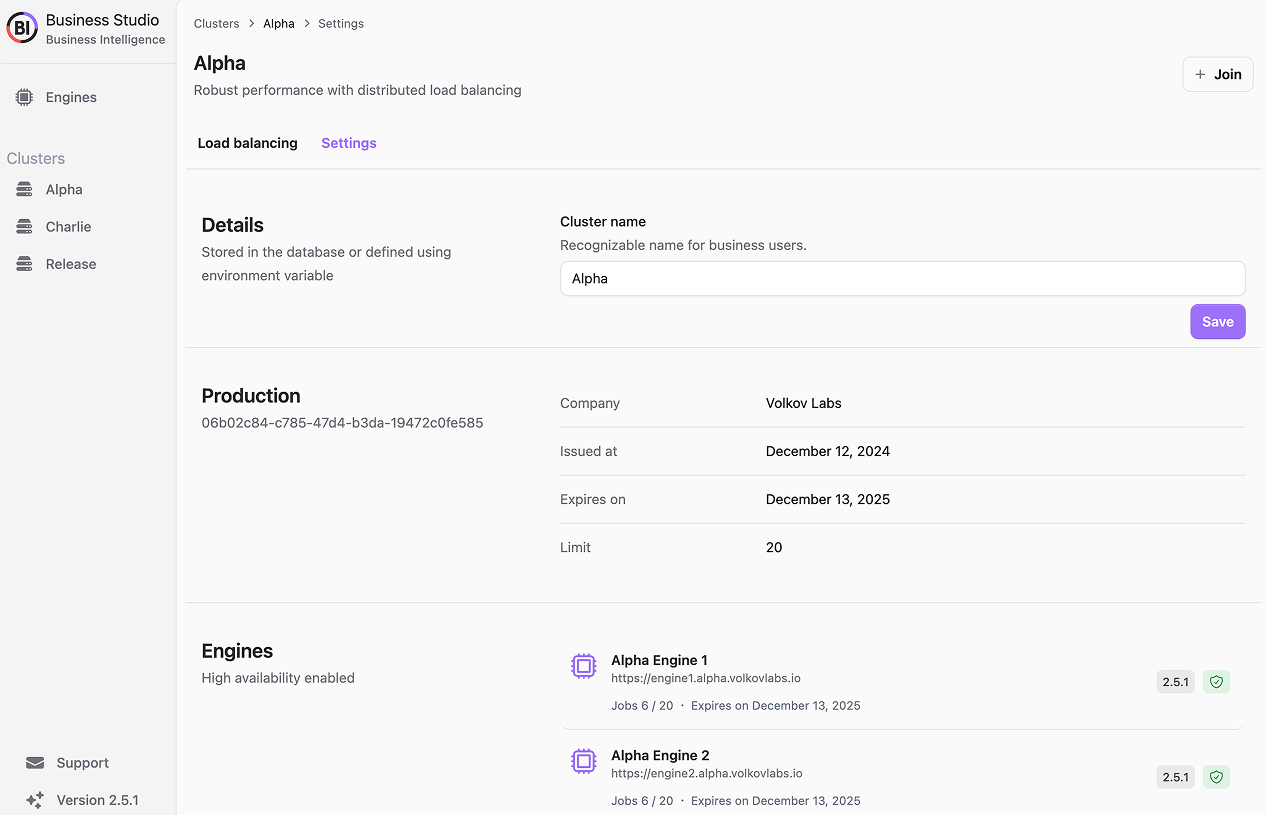This screenshot has width=1266, height=815.
Task: Click Alpha Engine 1 version 2.5.1 badge
Action: pyautogui.click(x=1175, y=682)
